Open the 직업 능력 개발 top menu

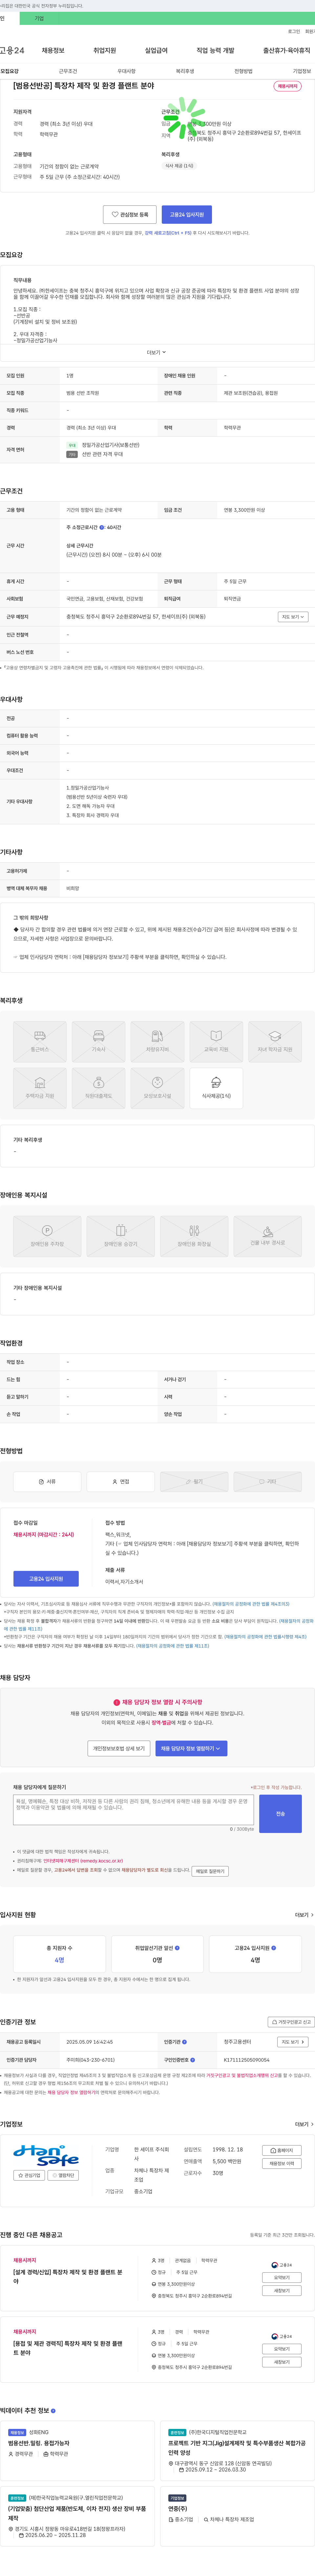coord(215,50)
